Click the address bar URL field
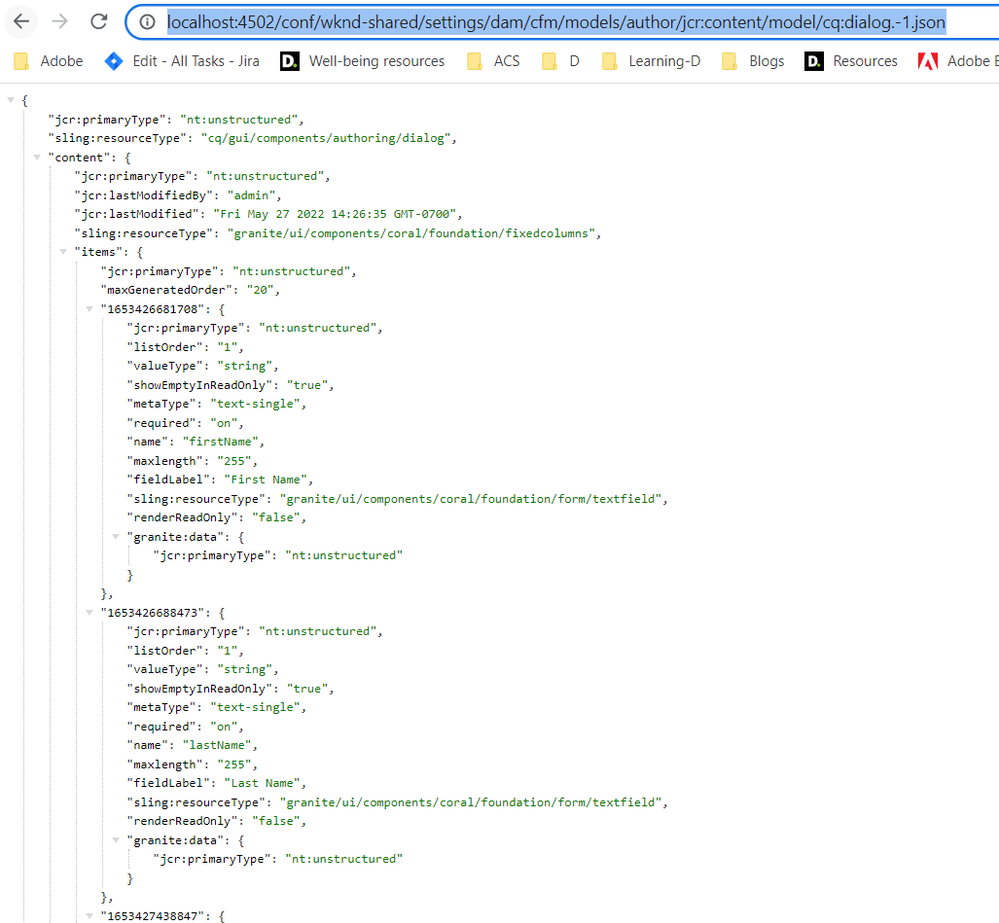Viewport: 999px width, 923px height. click(x=555, y=22)
